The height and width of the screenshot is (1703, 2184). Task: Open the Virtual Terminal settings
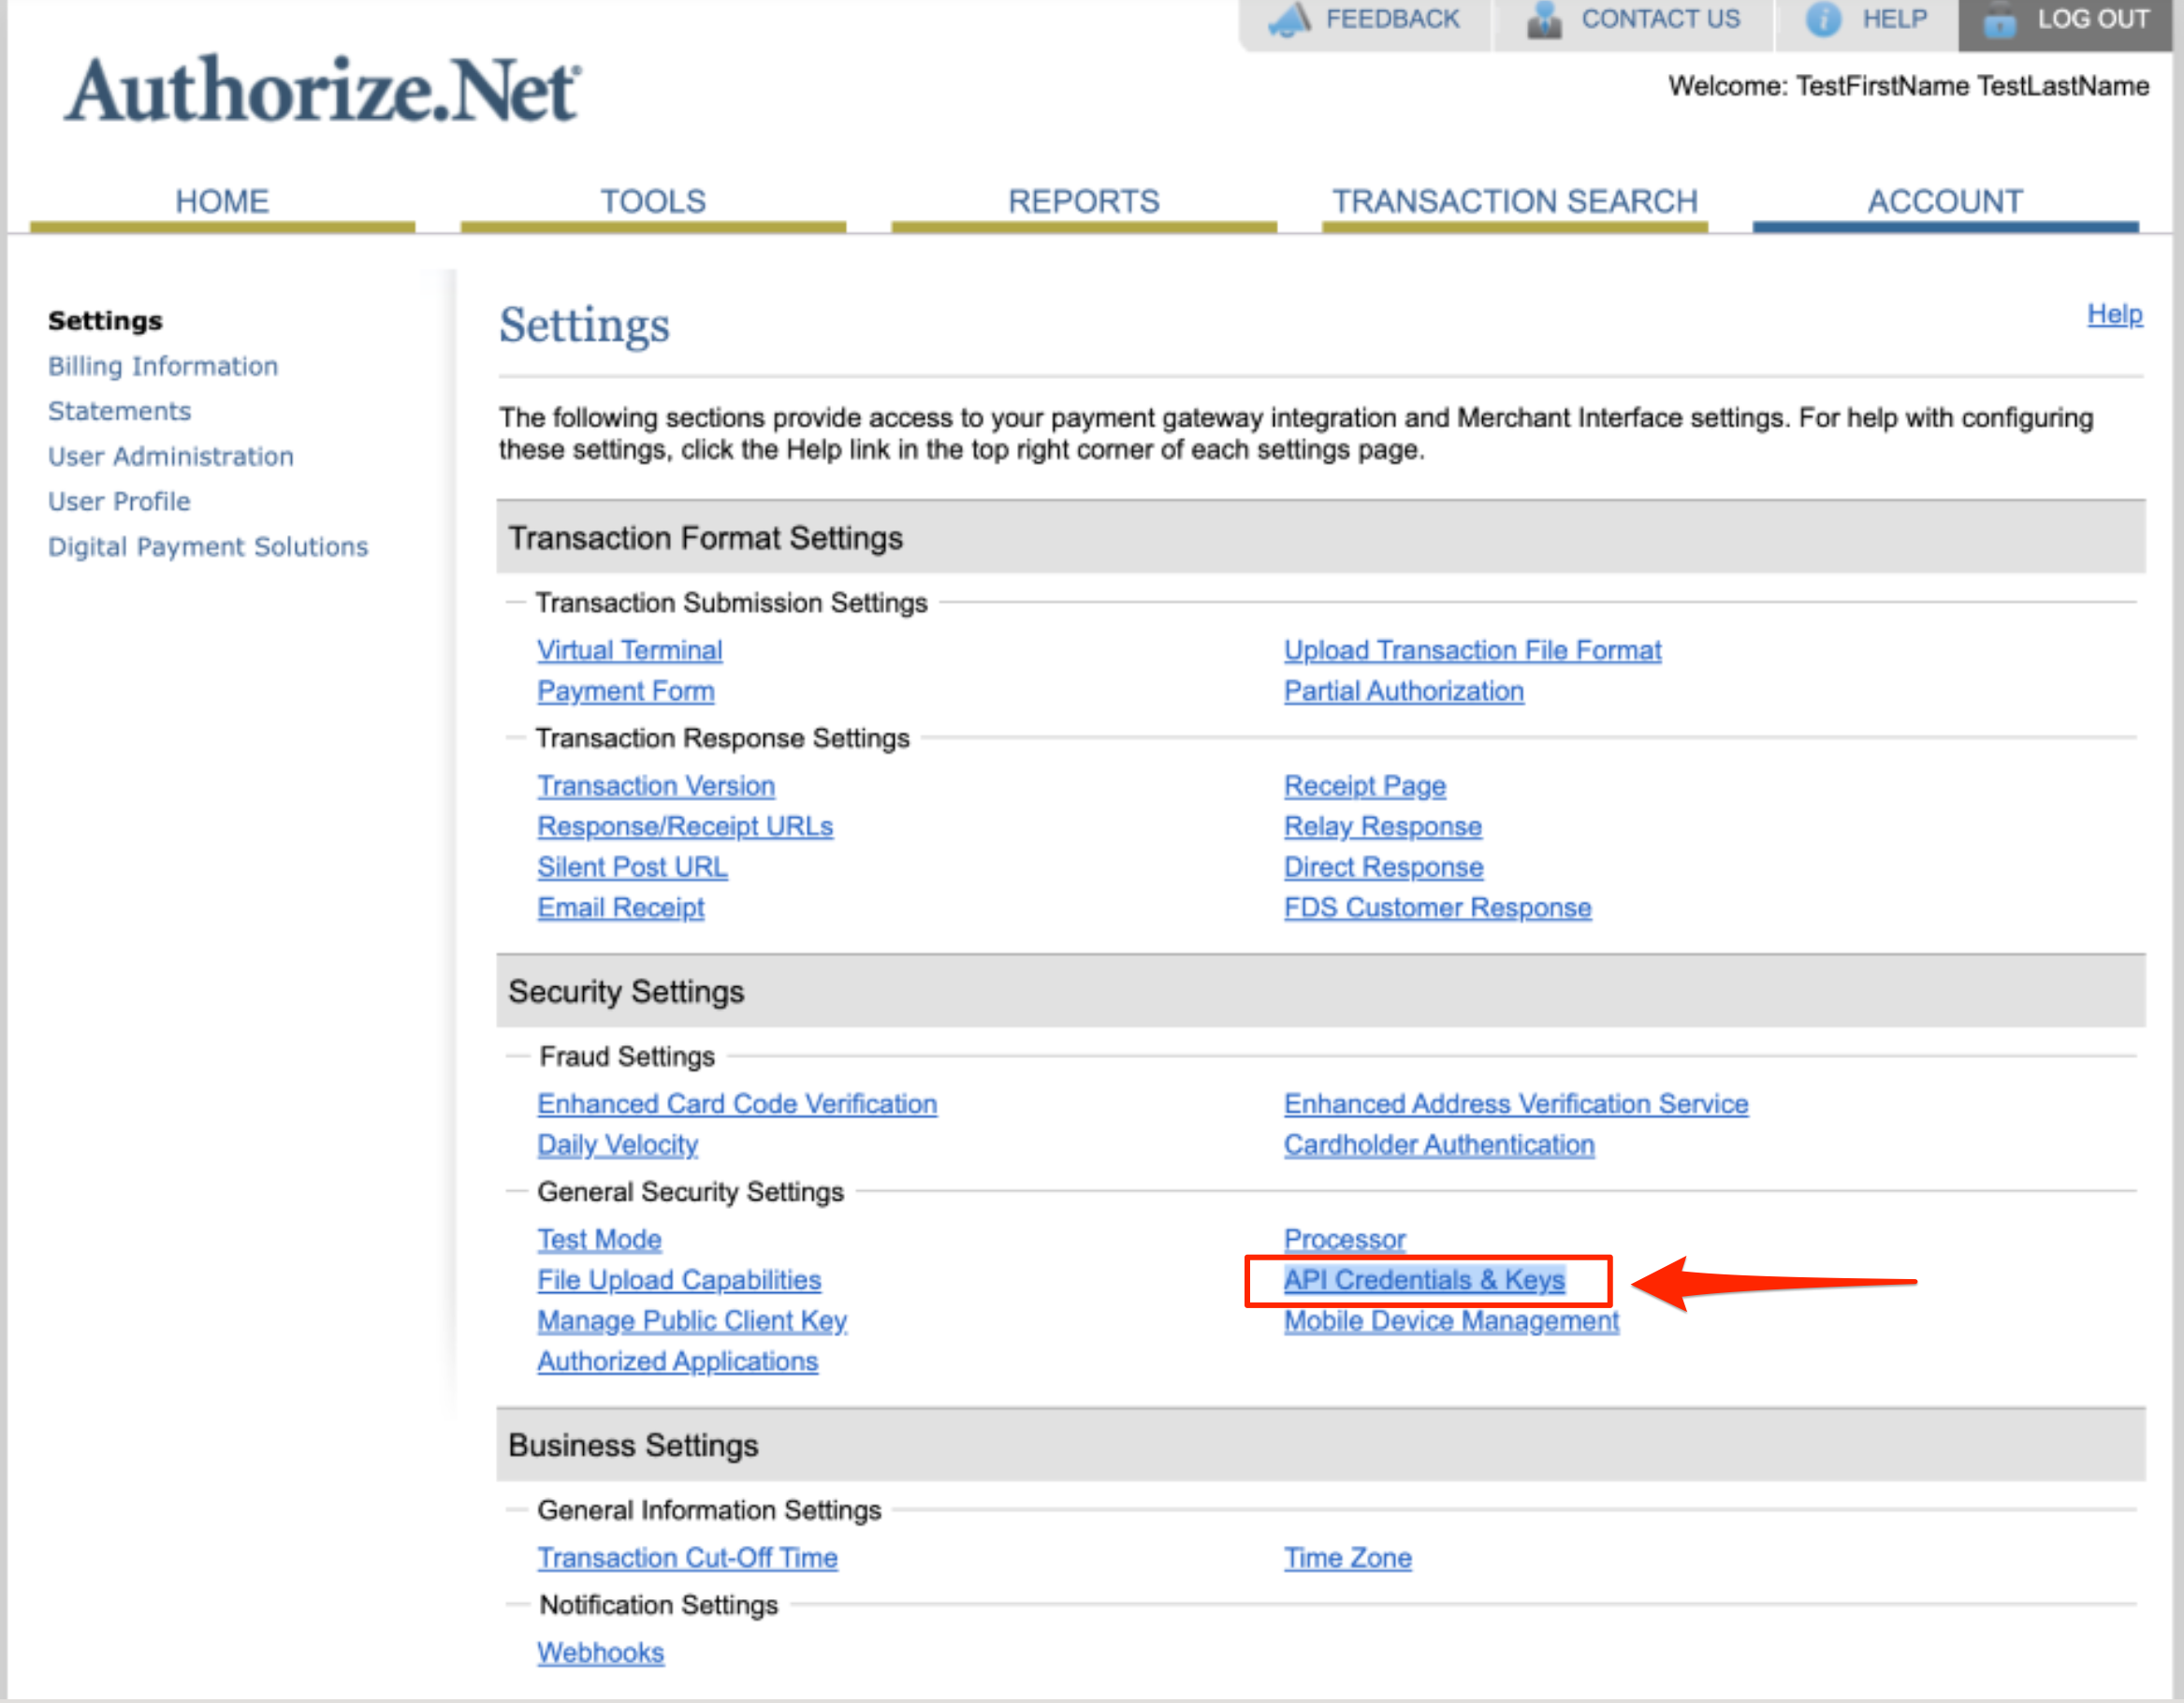click(629, 650)
